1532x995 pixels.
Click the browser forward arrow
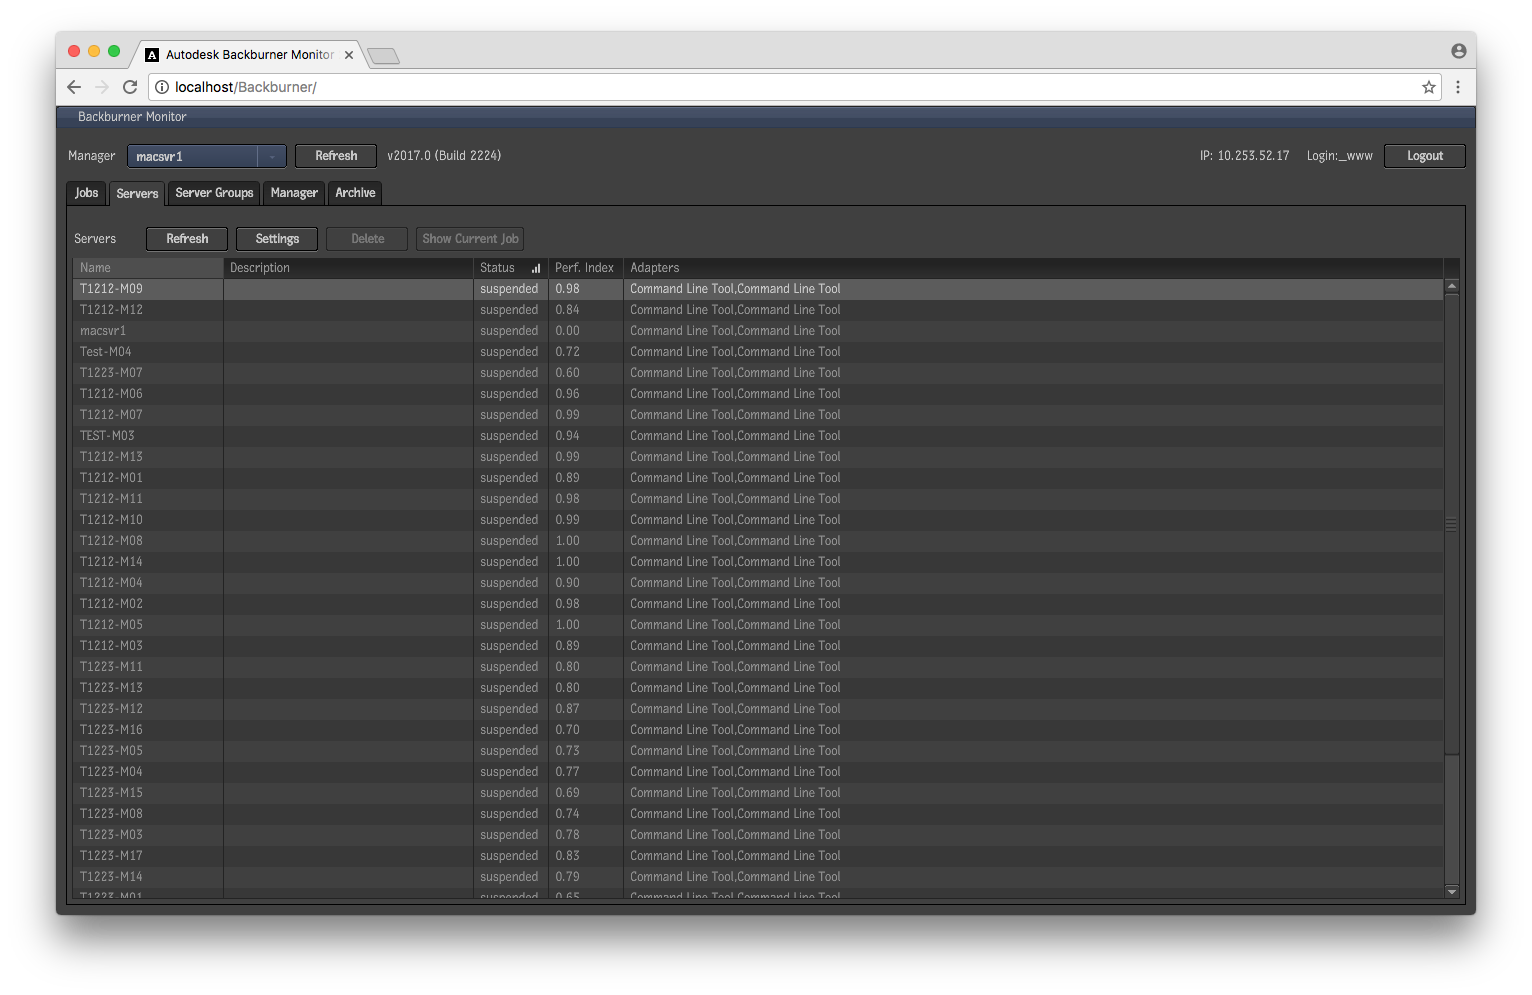tap(101, 87)
